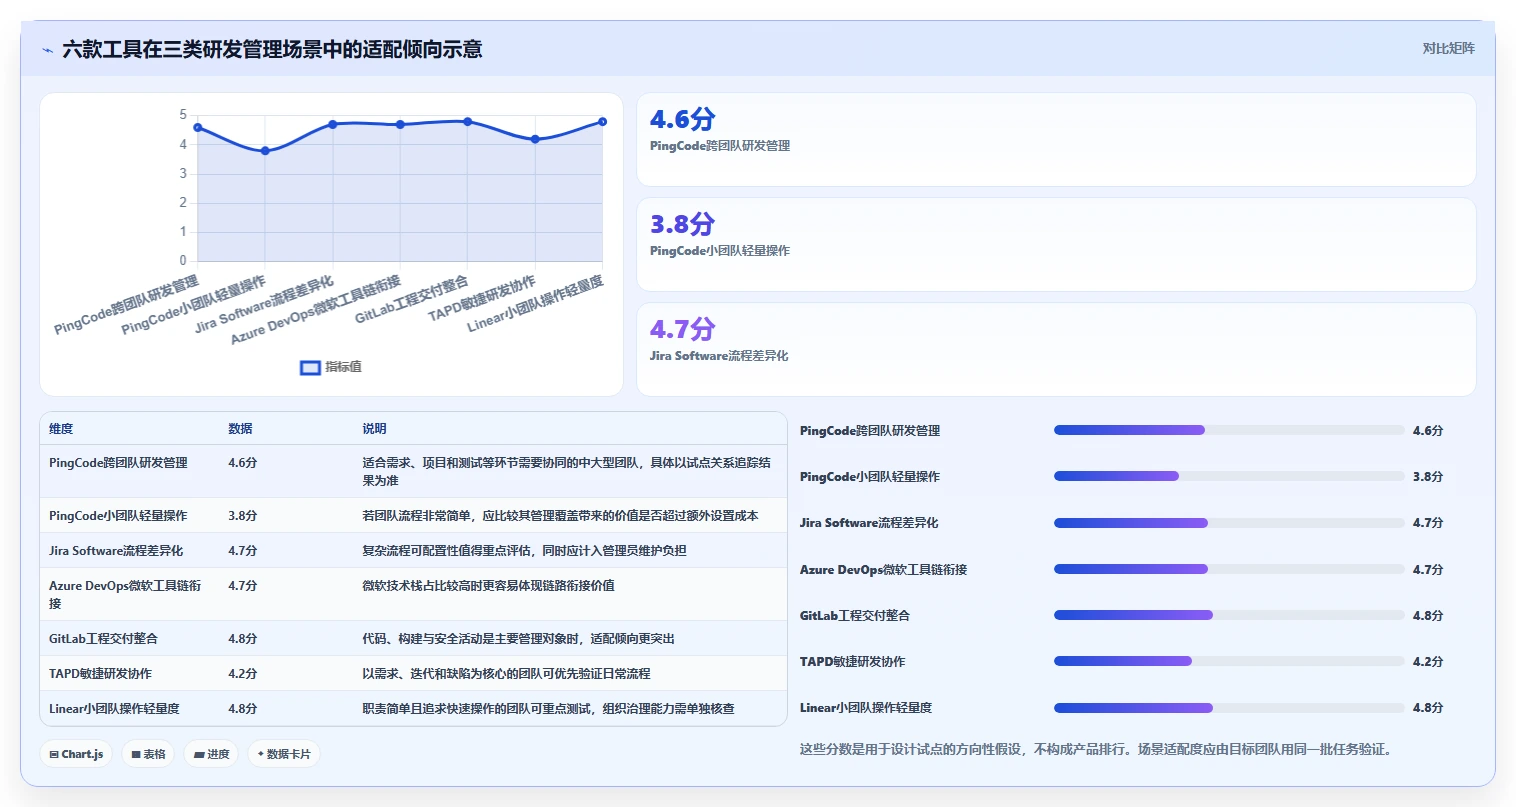Screen dimensions: 1516x807
Task: Click the 数据卡片 tag chip
Action: coord(284,754)
